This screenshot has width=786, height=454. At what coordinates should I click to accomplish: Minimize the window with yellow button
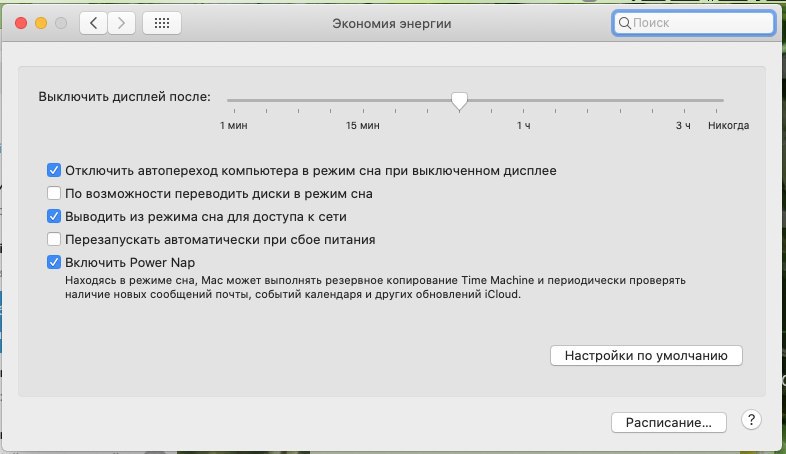pos(41,23)
